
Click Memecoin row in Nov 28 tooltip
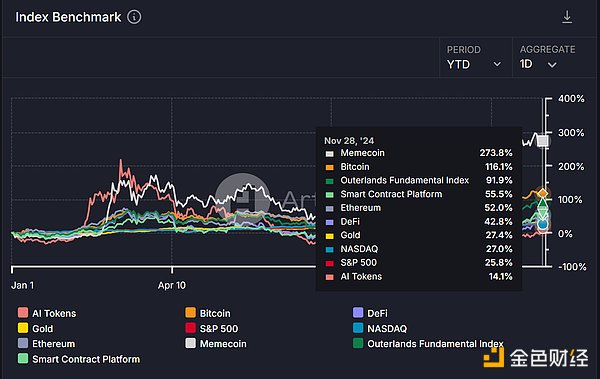[419, 153]
